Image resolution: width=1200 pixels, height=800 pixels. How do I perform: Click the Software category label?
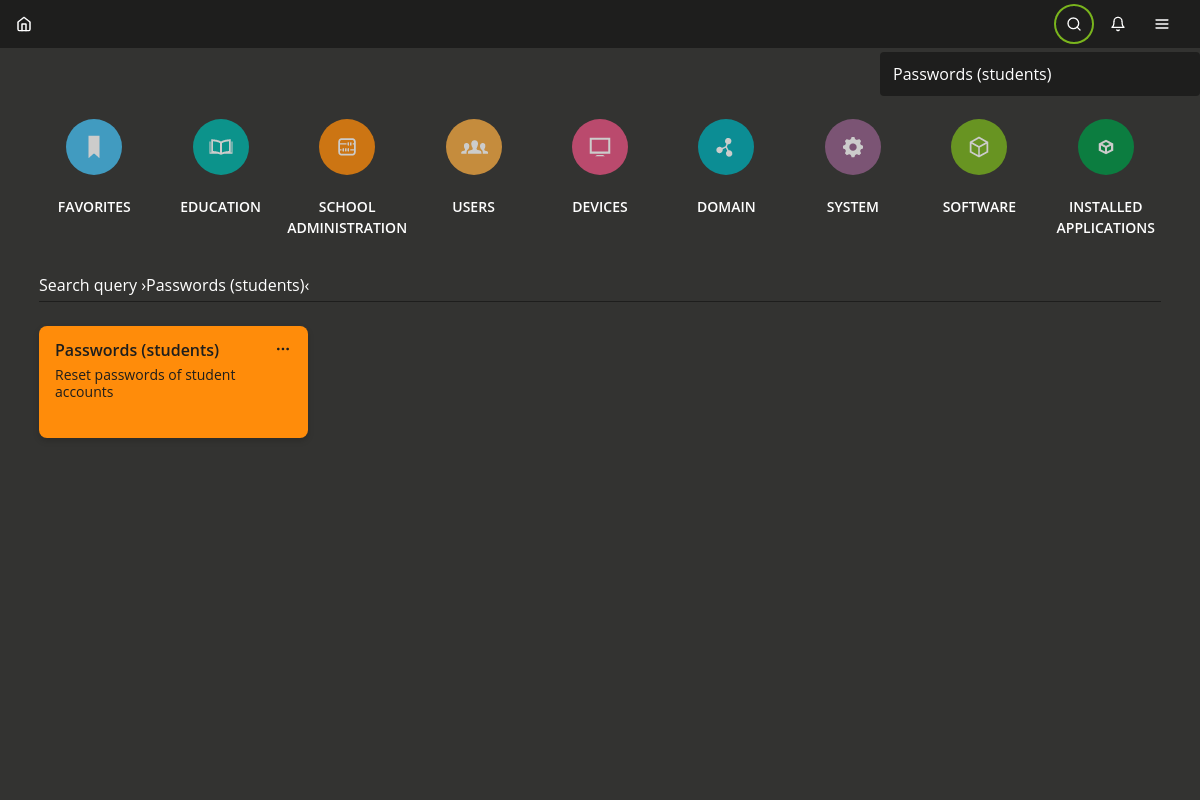pyautogui.click(x=979, y=207)
